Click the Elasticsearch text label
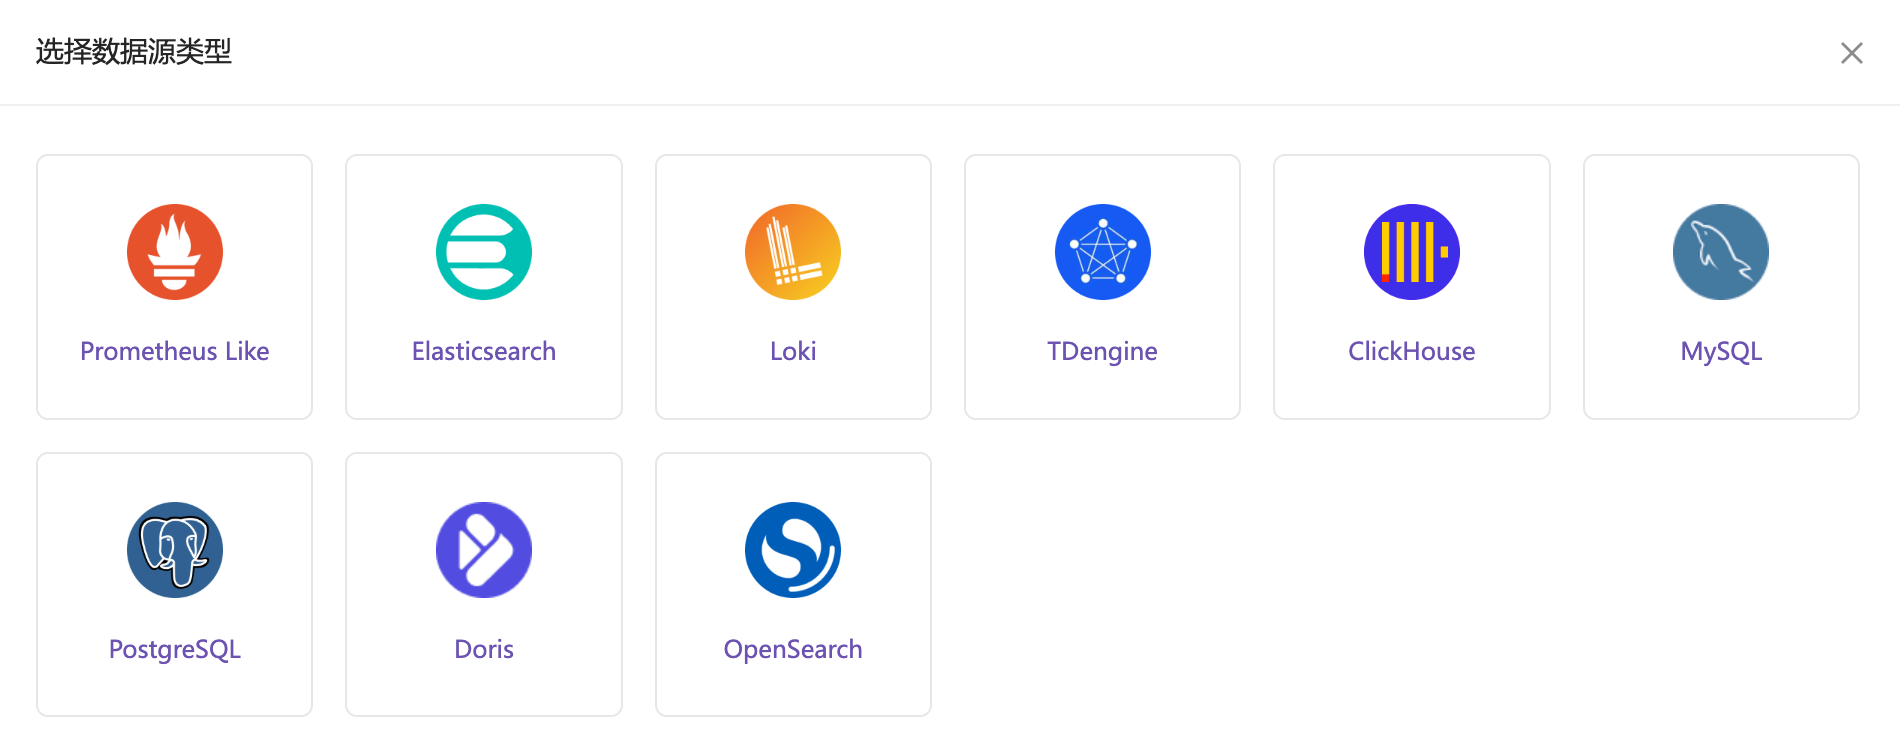Screen dimensions: 1900x750 click(x=484, y=351)
